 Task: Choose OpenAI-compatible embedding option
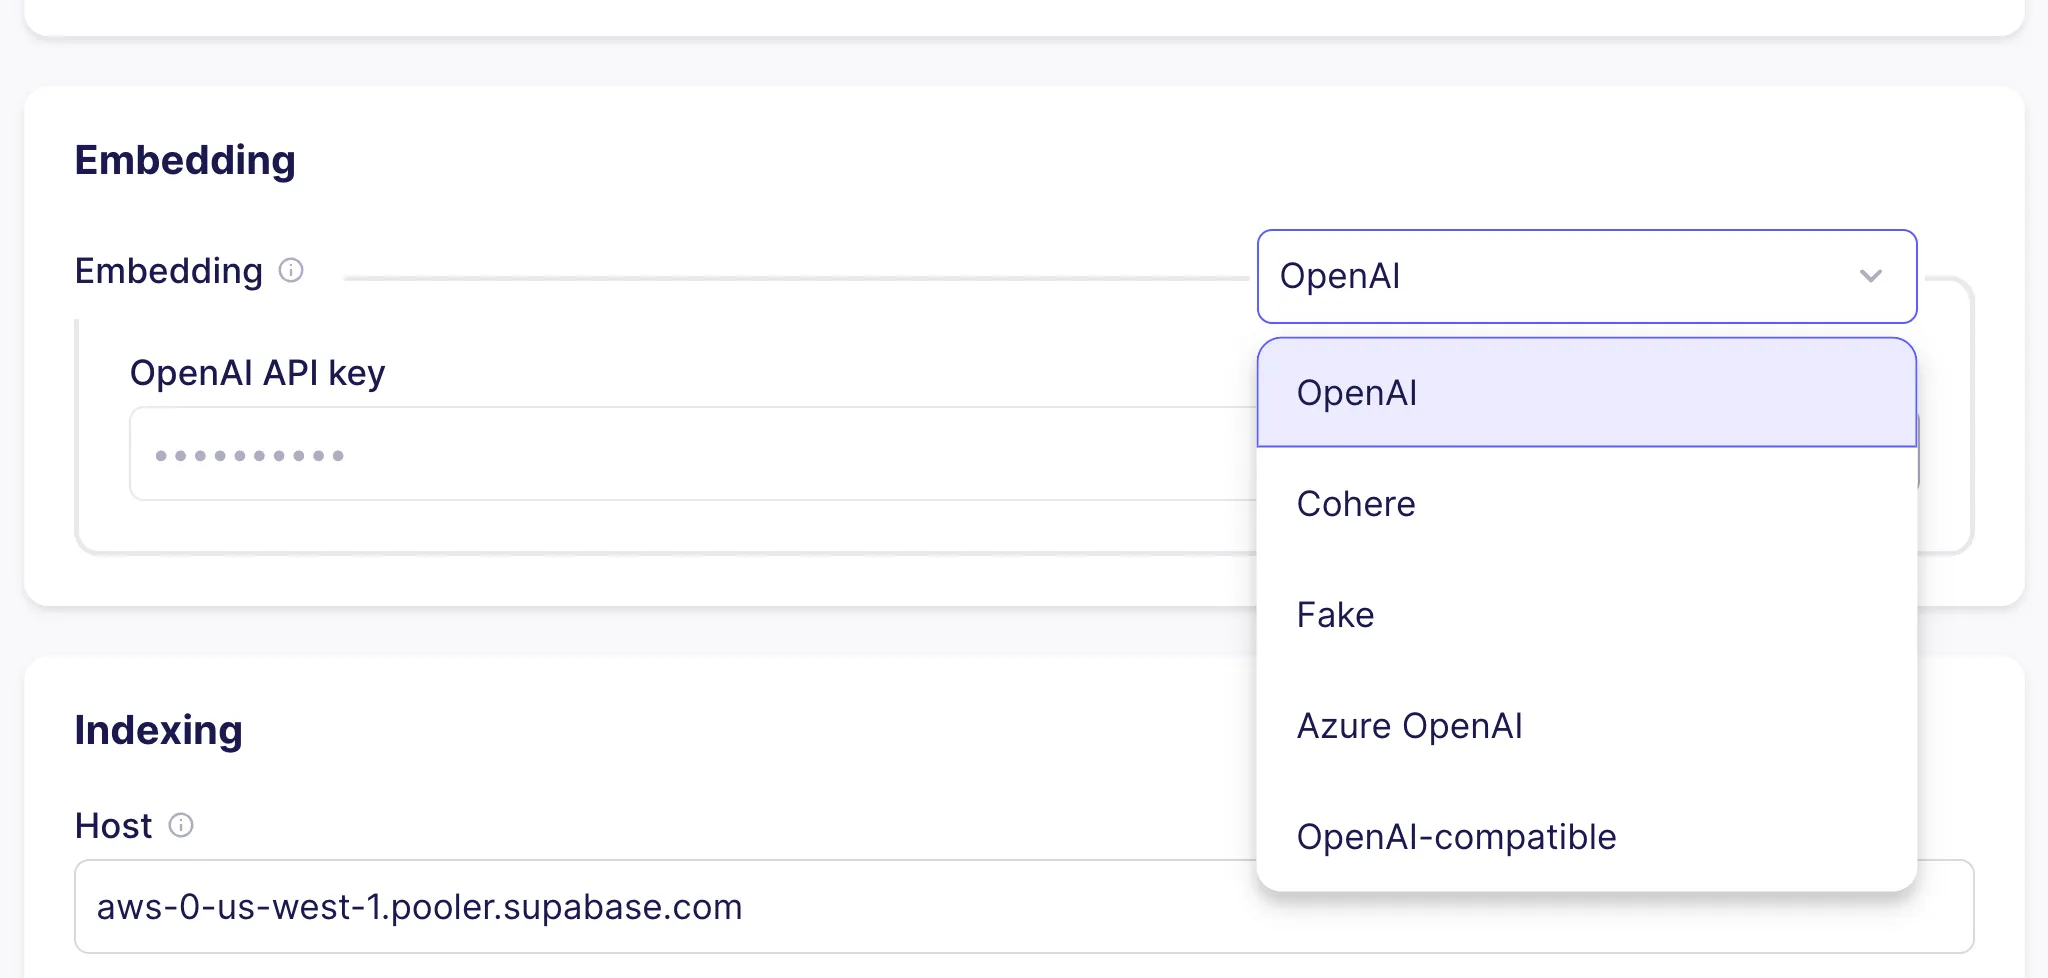1587,836
